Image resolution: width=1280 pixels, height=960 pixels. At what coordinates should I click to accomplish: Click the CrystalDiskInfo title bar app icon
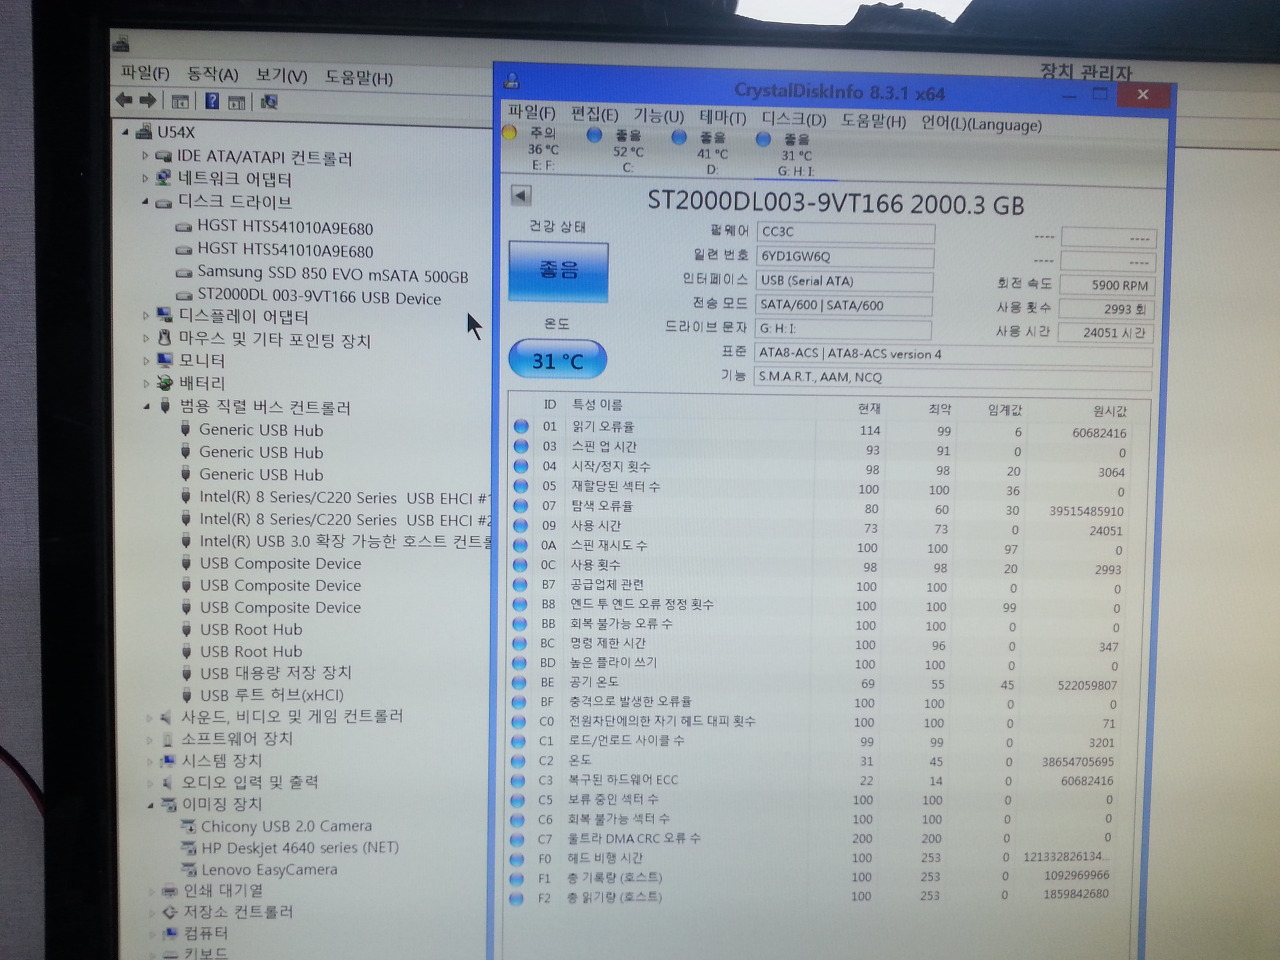click(512, 81)
